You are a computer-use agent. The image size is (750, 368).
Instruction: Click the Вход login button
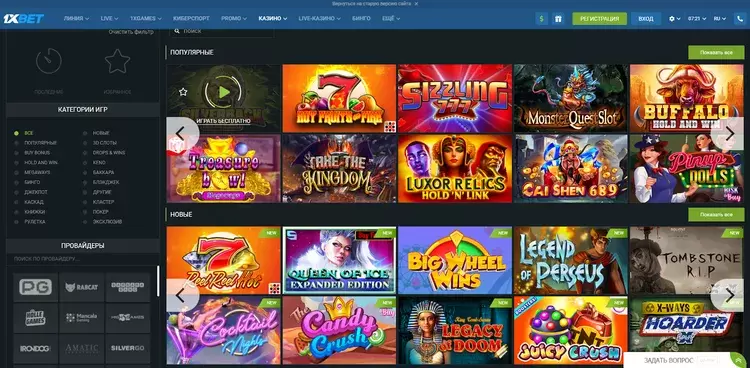point(646,19)
